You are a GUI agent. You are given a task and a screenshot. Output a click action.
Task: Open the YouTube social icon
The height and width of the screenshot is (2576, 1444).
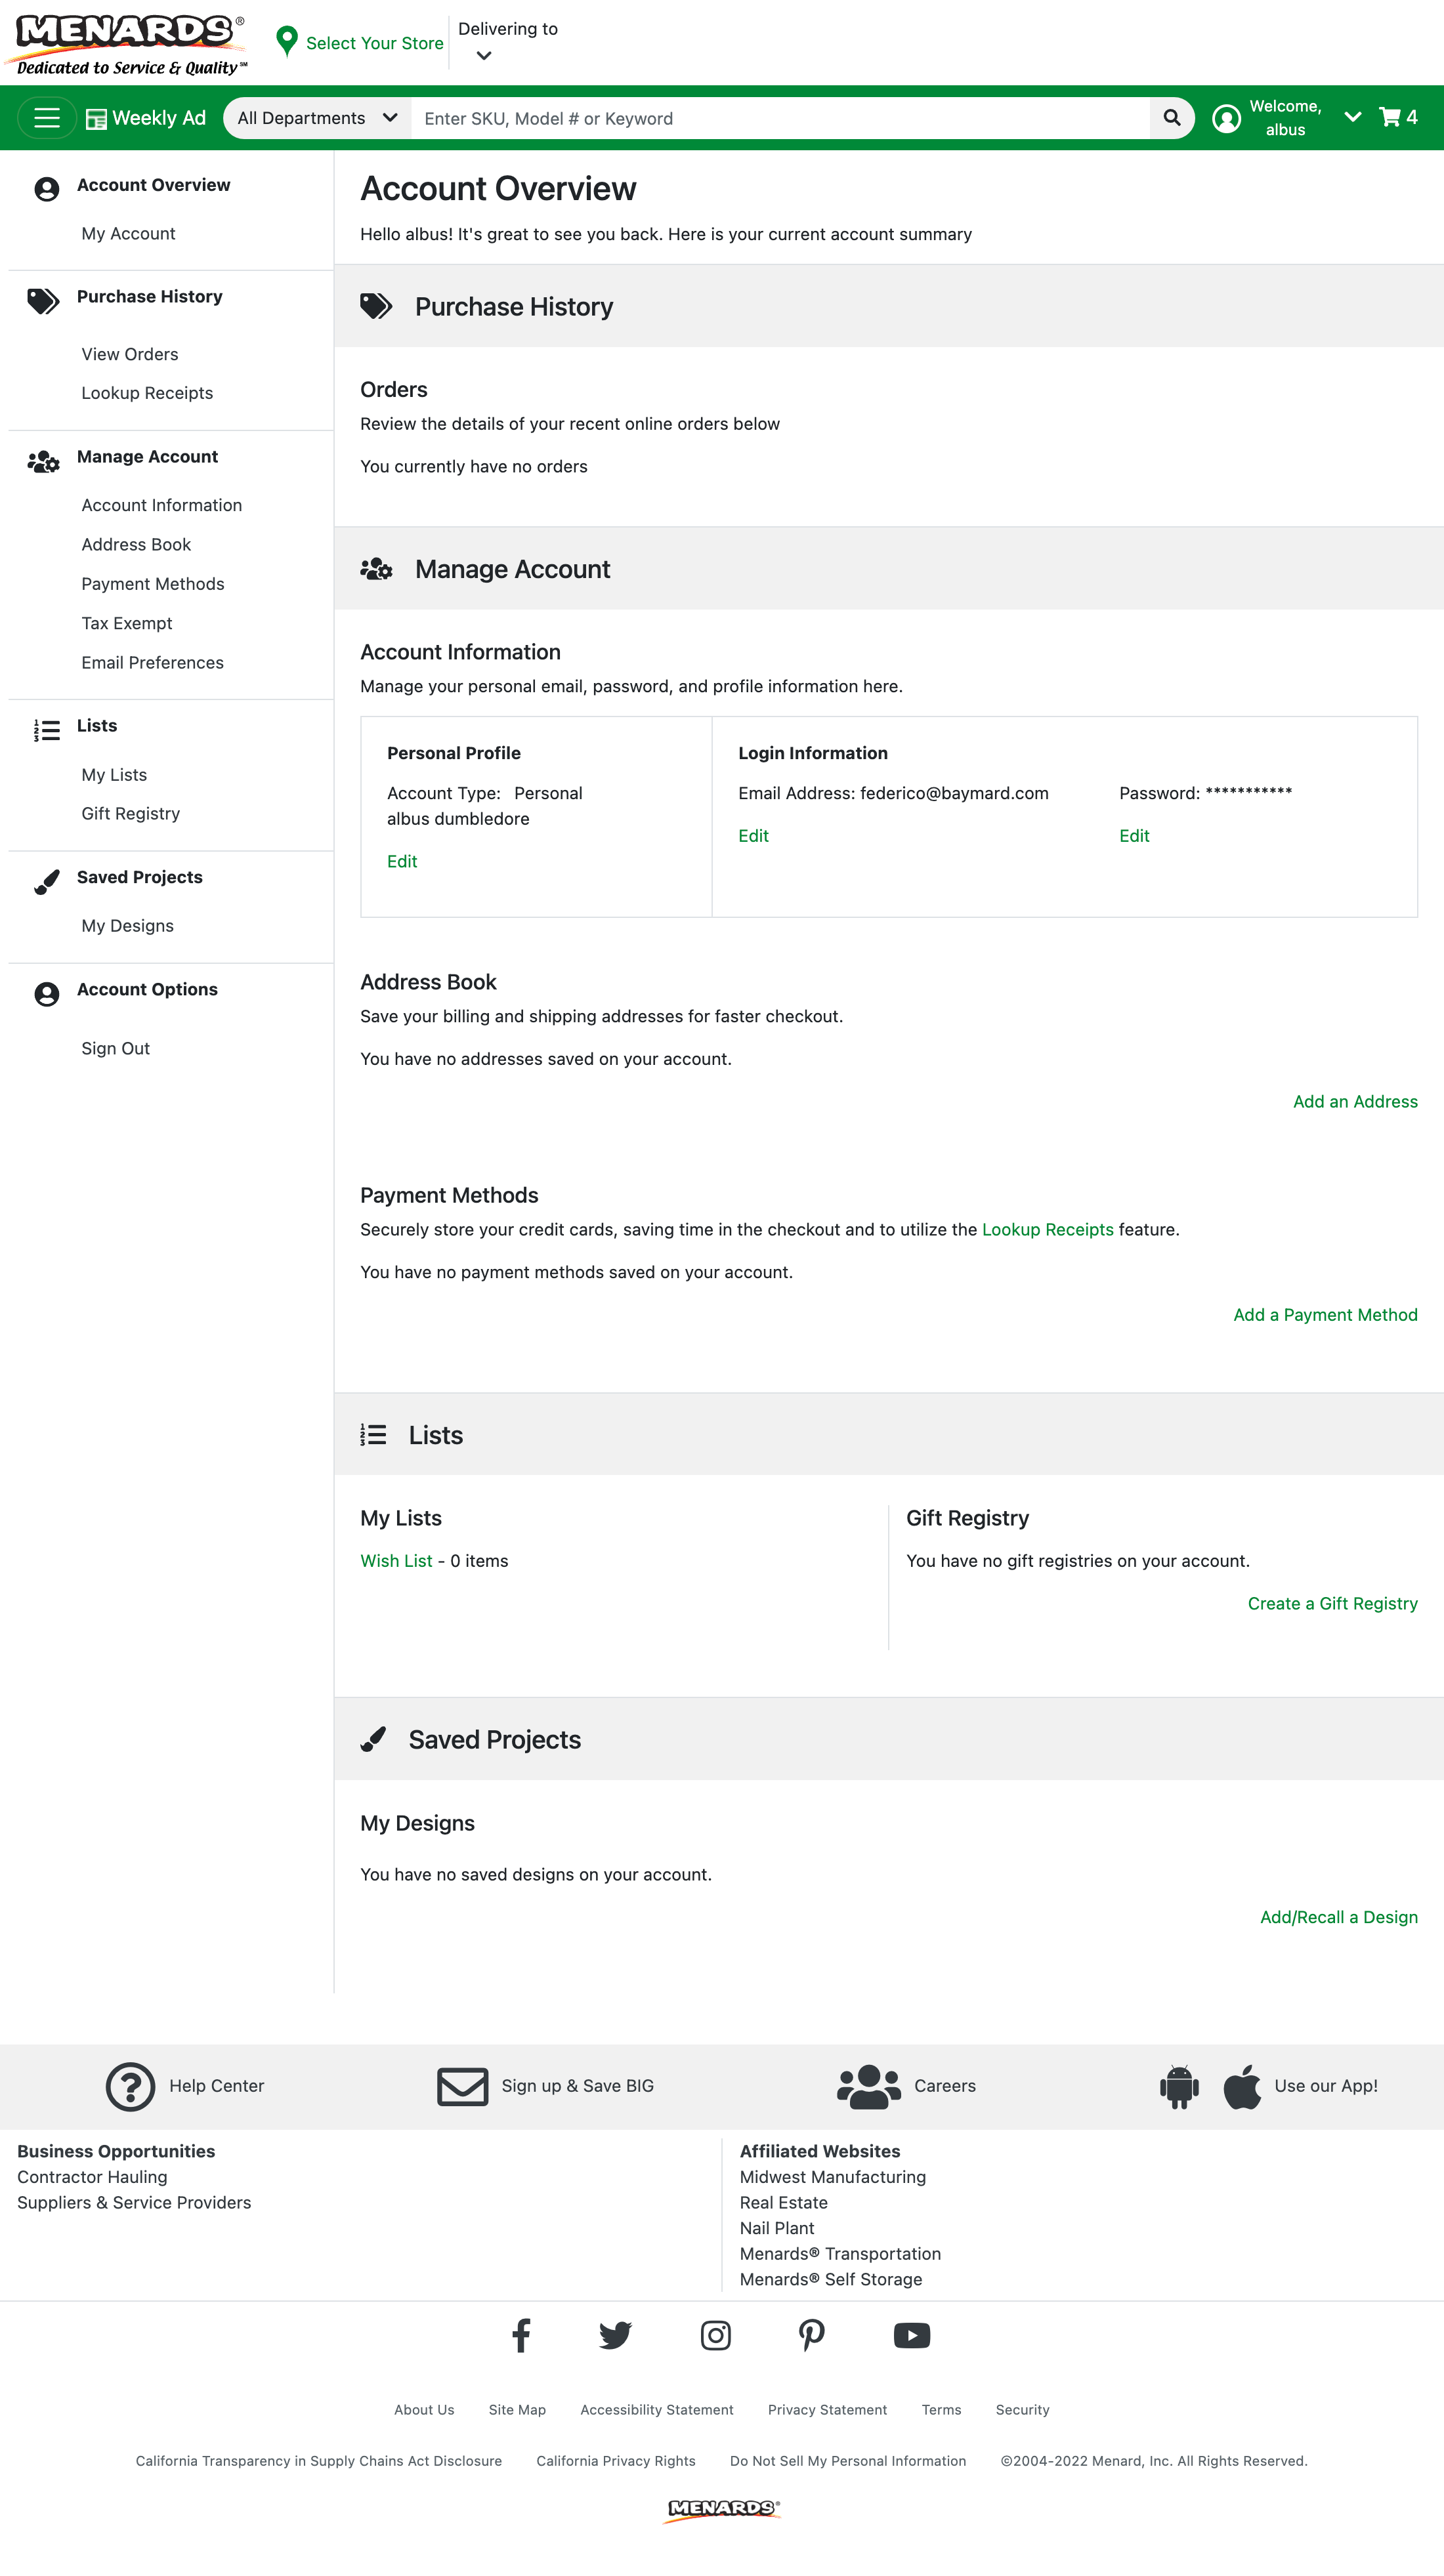click(911, 2334)
